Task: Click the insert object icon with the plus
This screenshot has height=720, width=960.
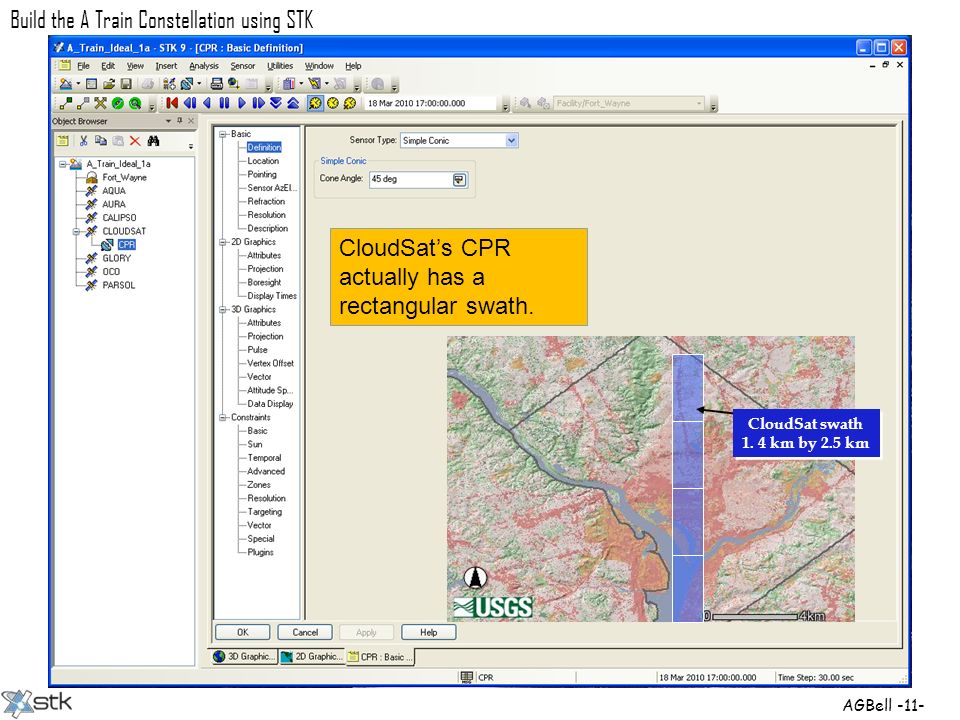Action: pyautogui.click(x=170, y=84)
